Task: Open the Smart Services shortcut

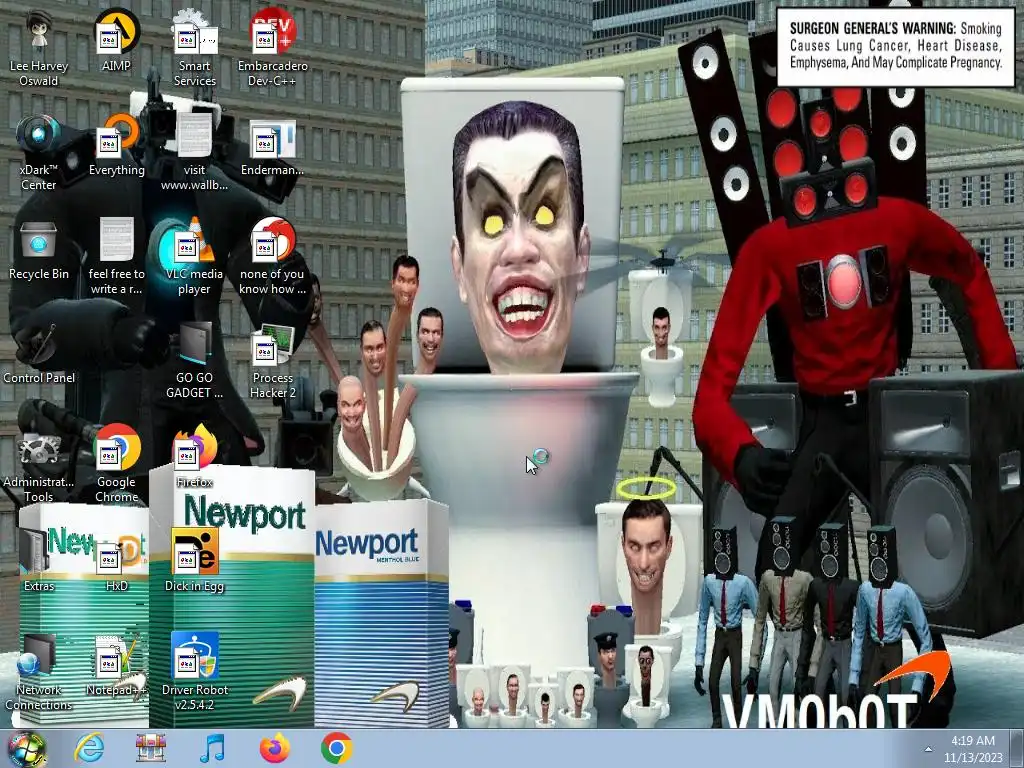Action: [195, 49]
